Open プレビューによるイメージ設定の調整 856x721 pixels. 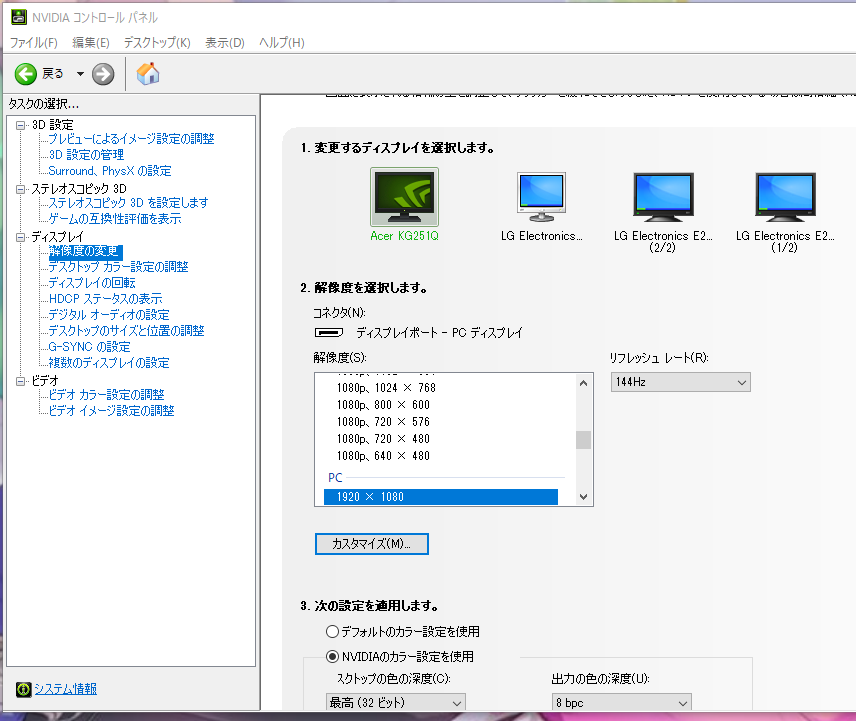point(131,139)
